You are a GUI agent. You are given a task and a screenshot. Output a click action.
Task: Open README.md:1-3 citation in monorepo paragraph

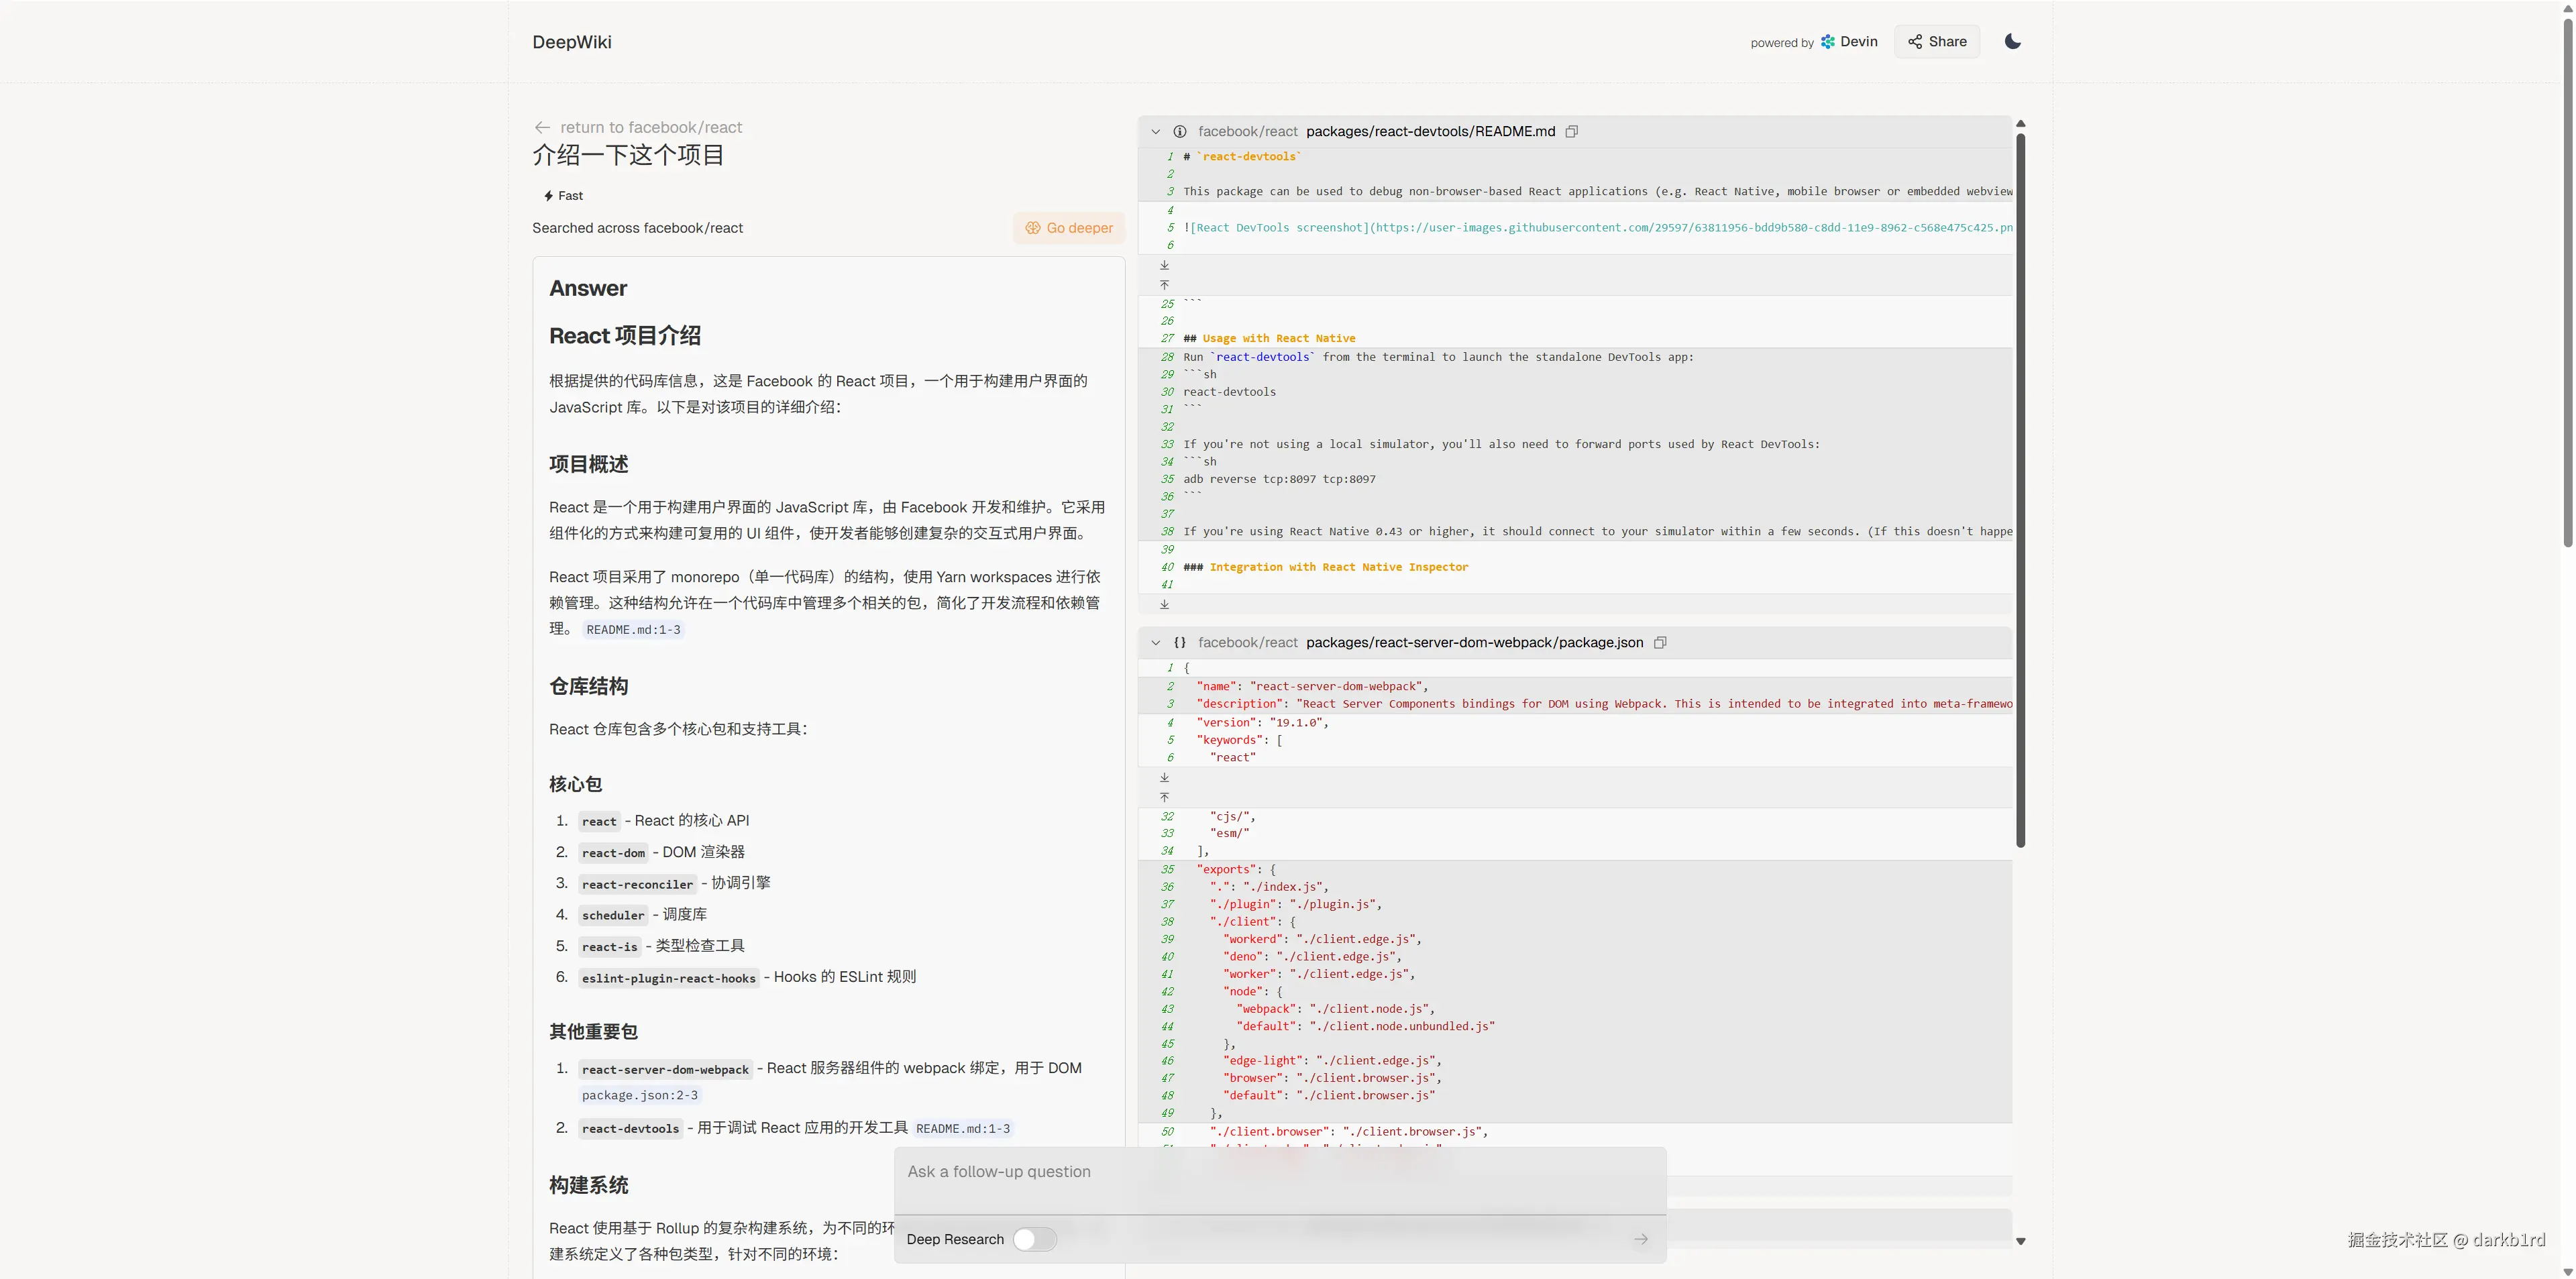(x=633, y=629)
